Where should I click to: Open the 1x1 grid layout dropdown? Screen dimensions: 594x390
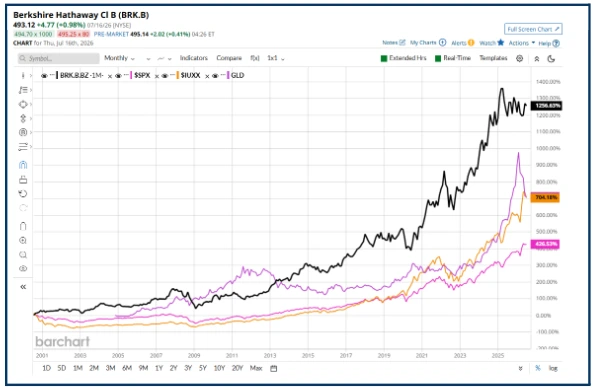[x=276, y=58]
